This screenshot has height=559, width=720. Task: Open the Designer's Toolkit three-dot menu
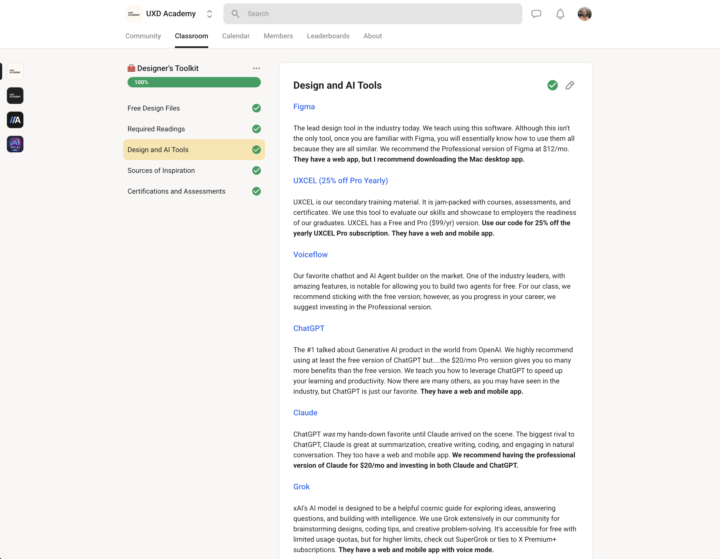tap(256, 68)
